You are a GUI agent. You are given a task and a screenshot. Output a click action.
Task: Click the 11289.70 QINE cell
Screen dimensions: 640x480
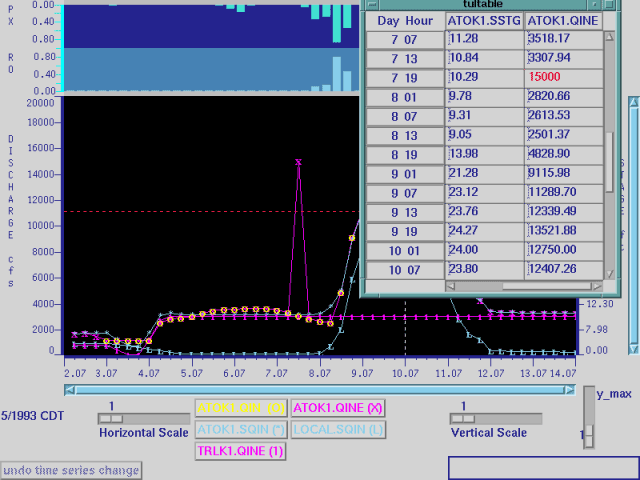coord(563,192)
